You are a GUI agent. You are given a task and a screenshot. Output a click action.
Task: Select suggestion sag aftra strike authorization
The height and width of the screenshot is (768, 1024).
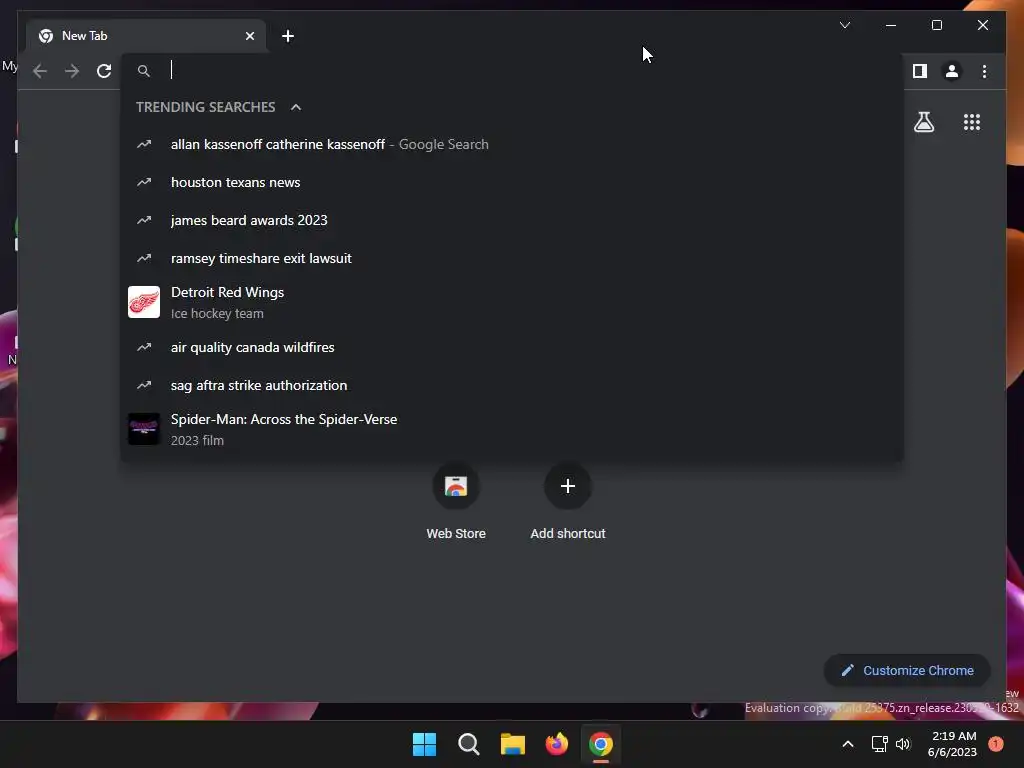(x=512, y=385)
